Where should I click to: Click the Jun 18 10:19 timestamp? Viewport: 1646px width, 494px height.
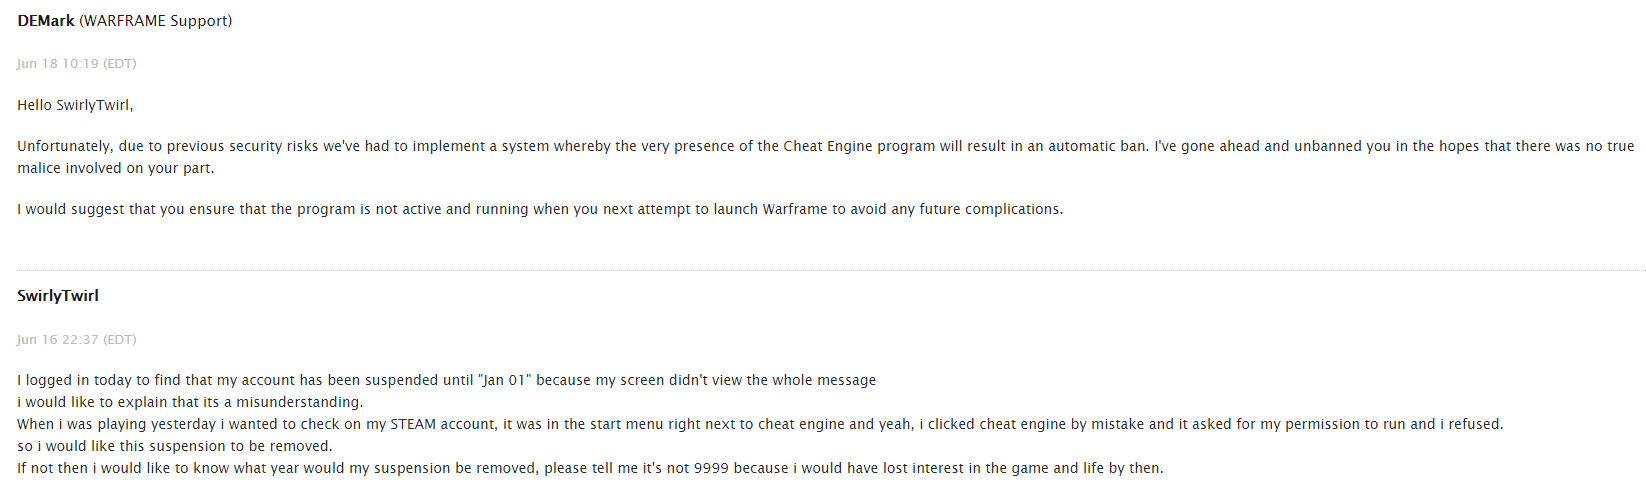76,64
